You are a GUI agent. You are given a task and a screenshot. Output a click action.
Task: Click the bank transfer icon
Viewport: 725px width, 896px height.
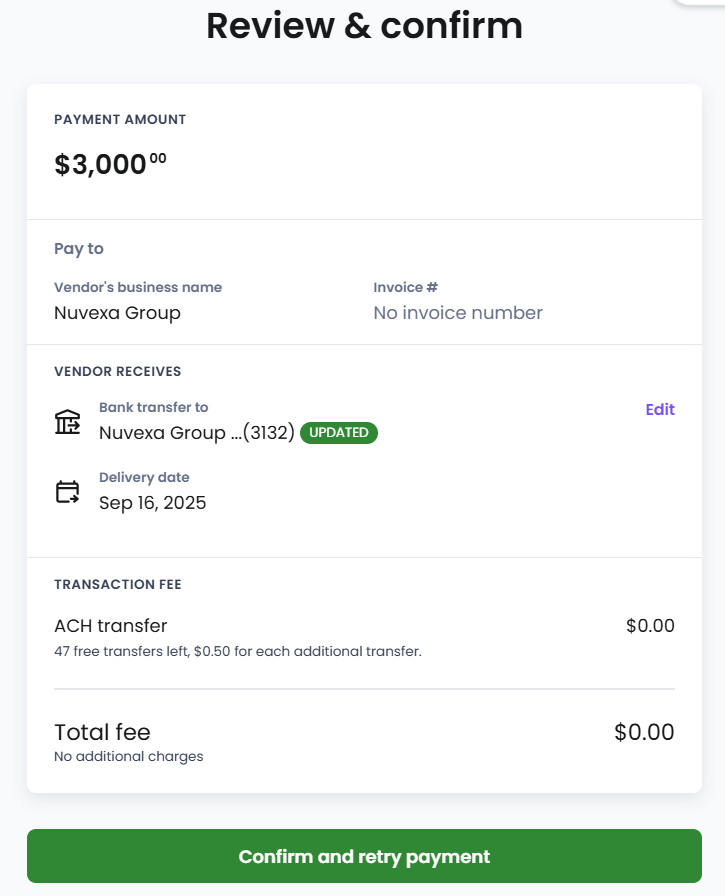(67, 422)
